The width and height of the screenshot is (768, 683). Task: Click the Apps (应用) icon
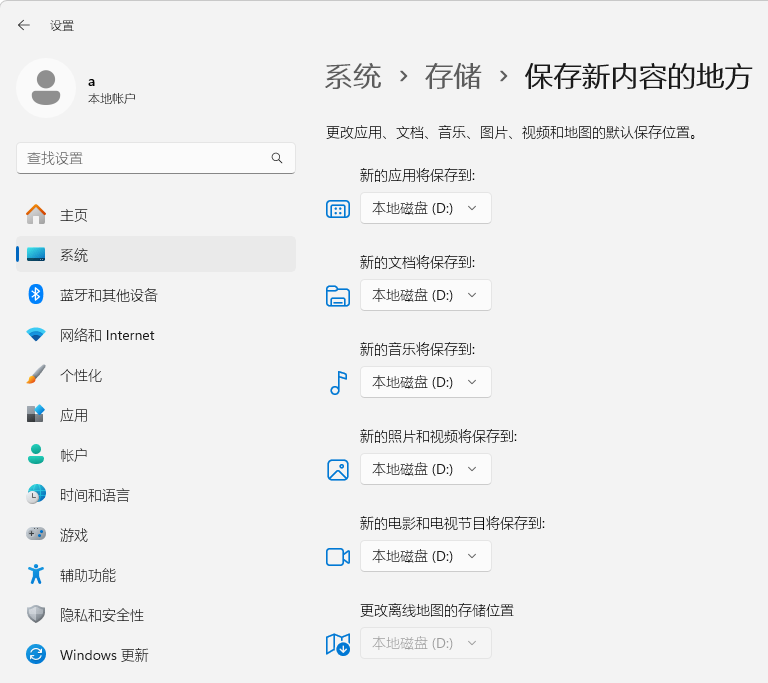click(36, 415)
